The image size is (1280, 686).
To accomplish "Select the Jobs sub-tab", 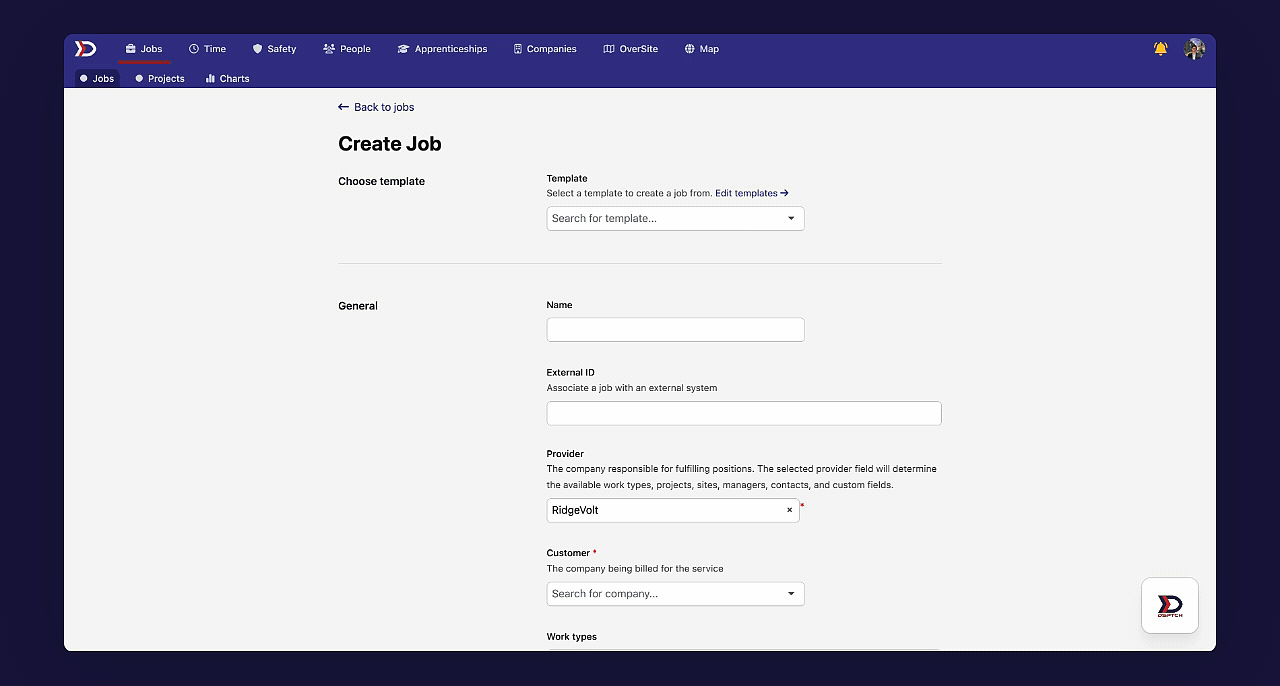I will (97, 78).
